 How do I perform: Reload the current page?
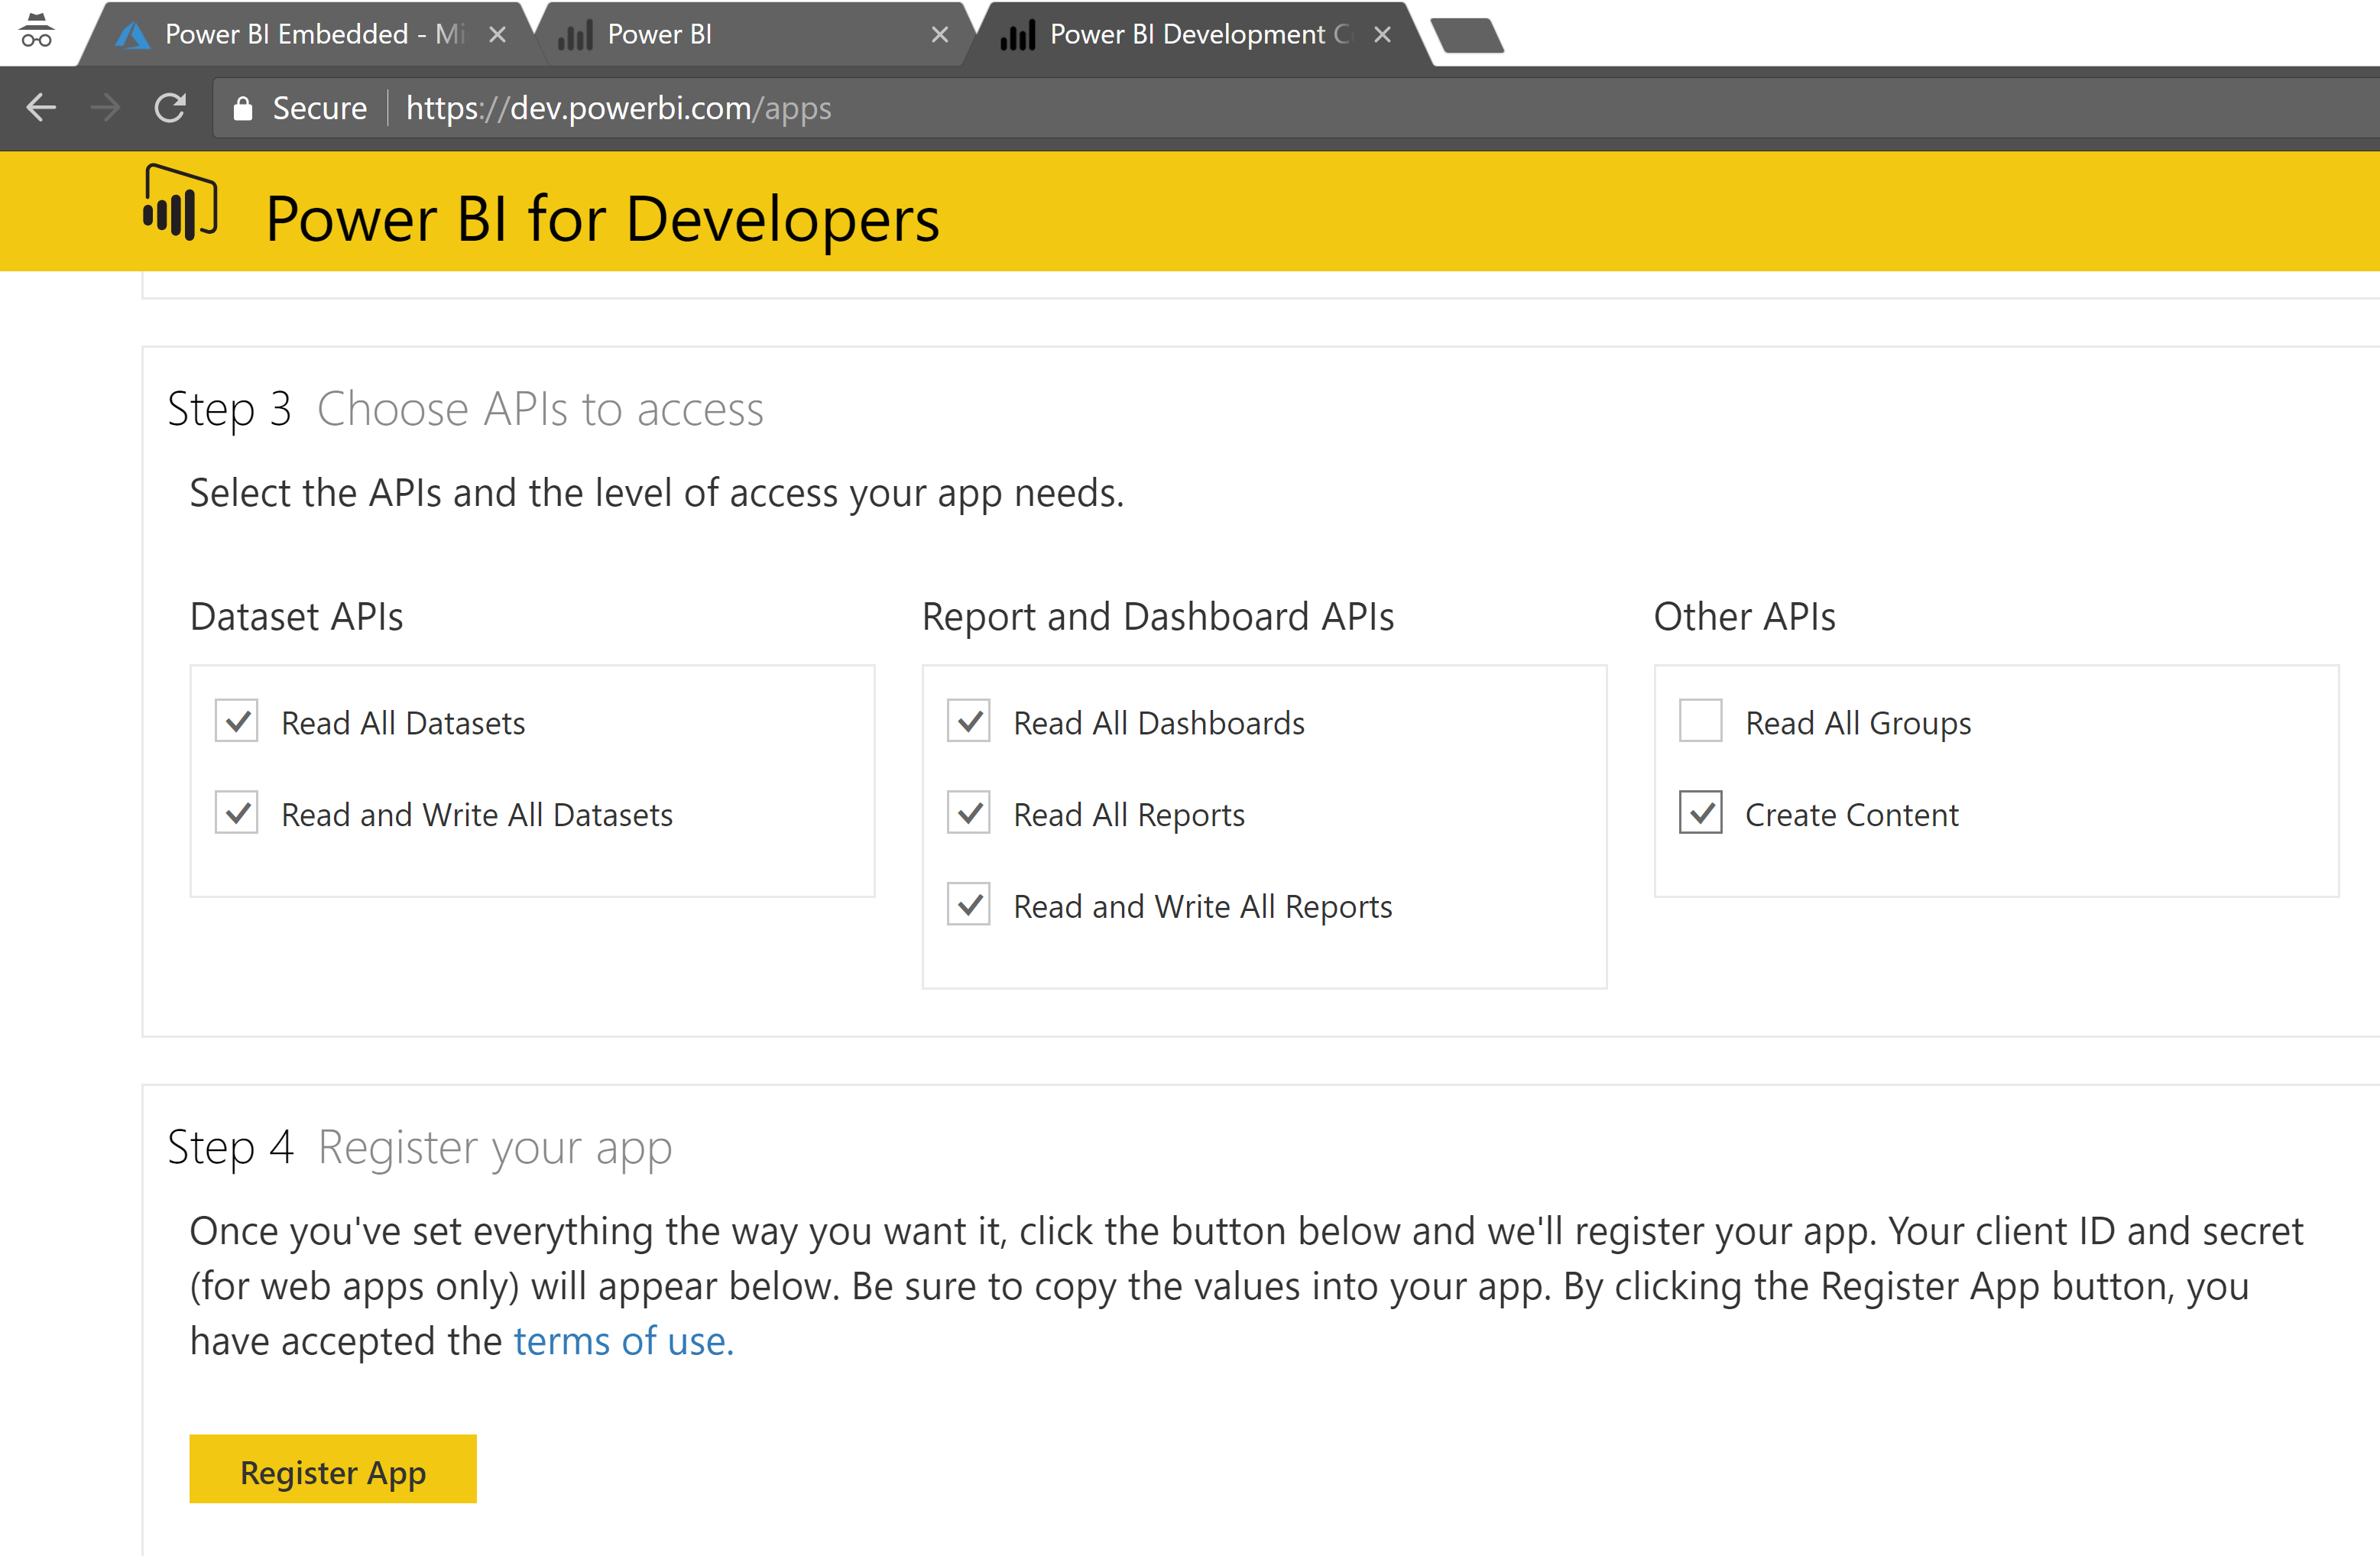tap(170, 107)
